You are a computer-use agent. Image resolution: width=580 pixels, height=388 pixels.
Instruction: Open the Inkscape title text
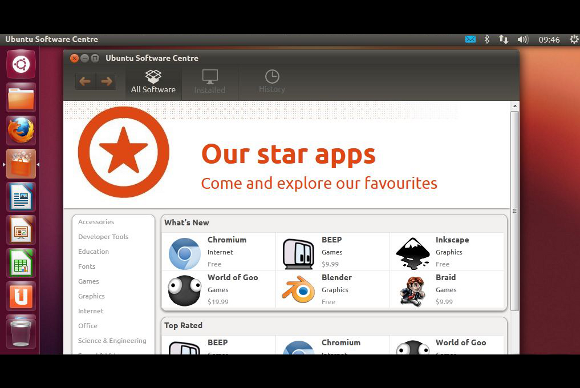click(x=452, y=240)
